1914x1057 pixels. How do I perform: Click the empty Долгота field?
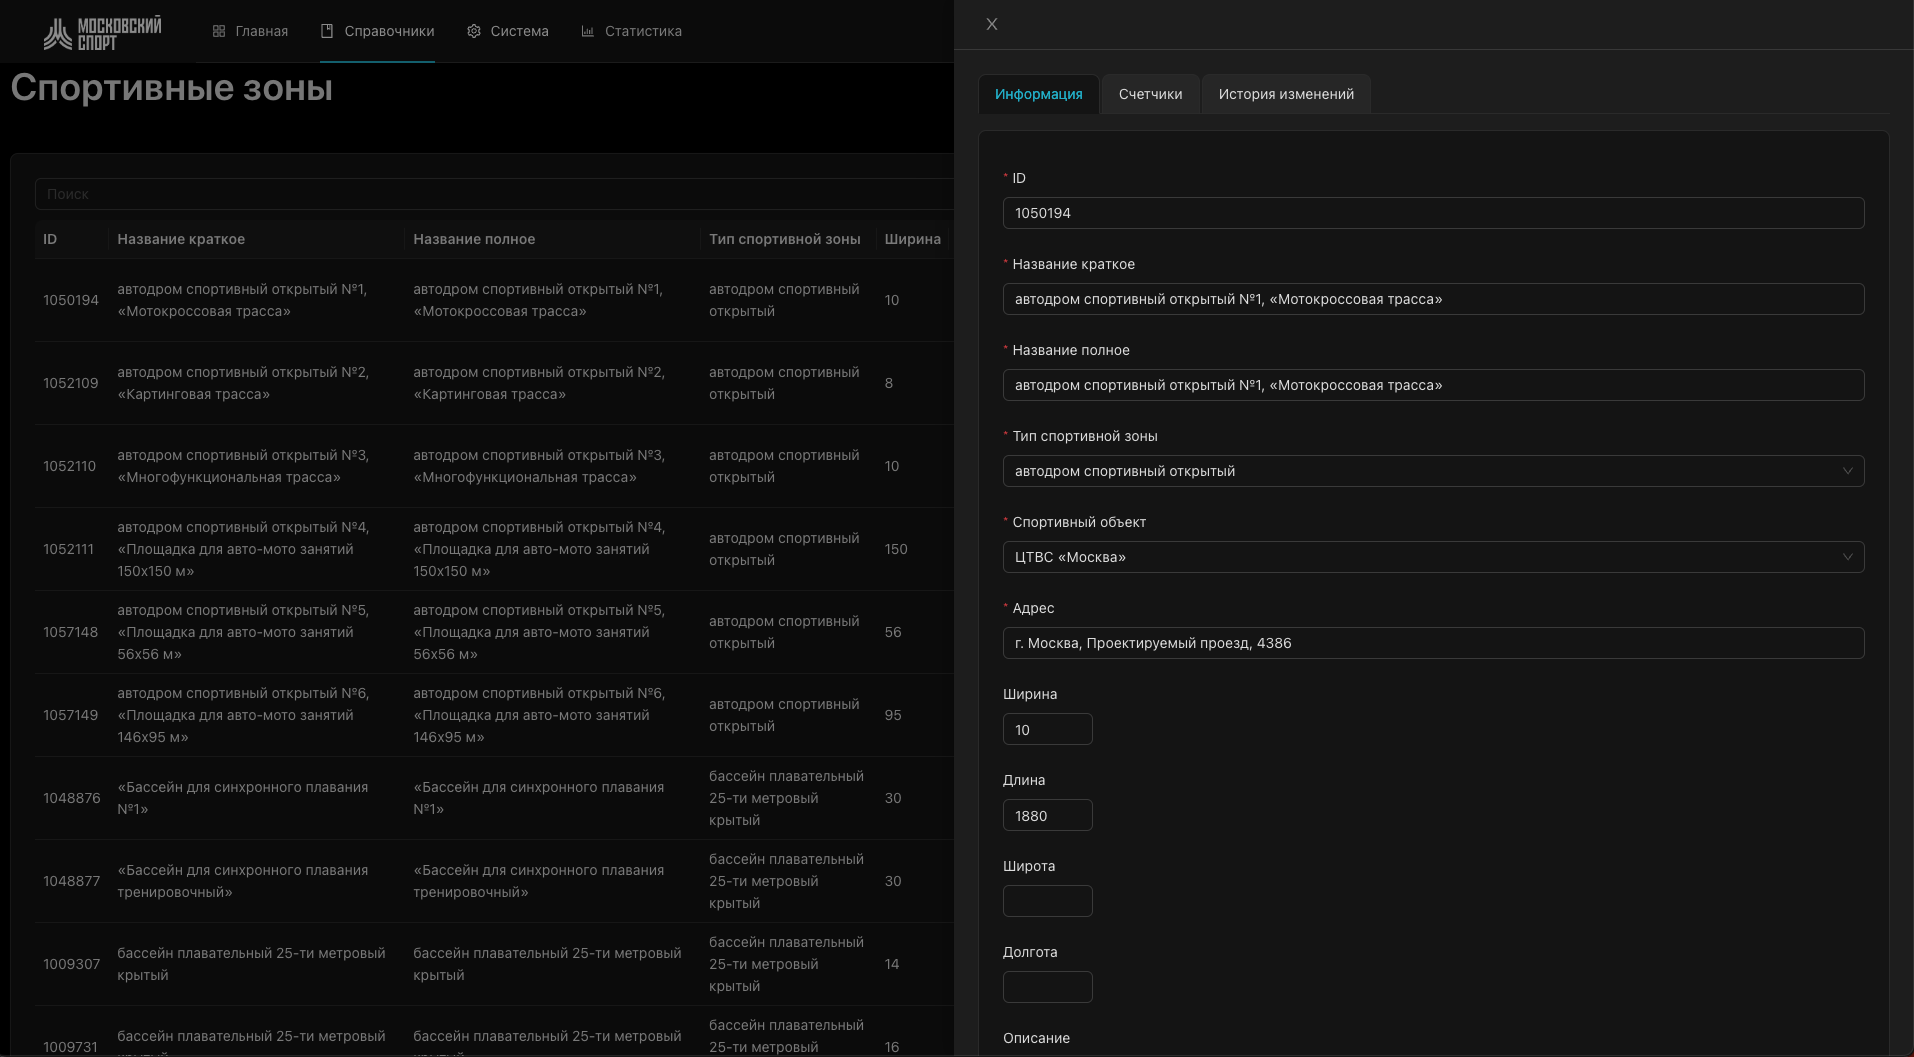(x=1047, y=988)
